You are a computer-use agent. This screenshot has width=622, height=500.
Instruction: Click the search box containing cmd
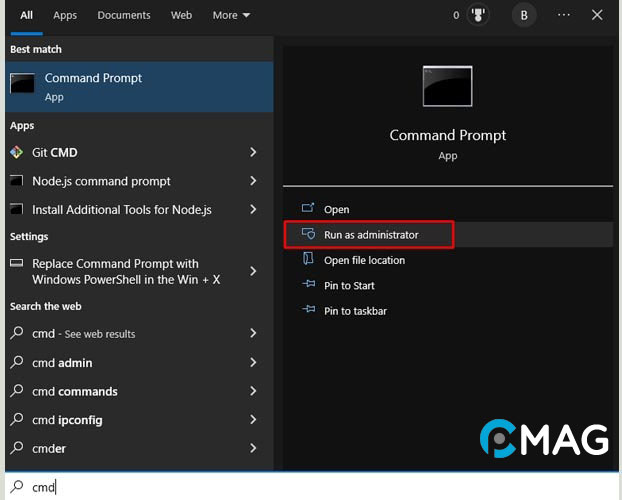pyautogui.click(x=300, y=487)
